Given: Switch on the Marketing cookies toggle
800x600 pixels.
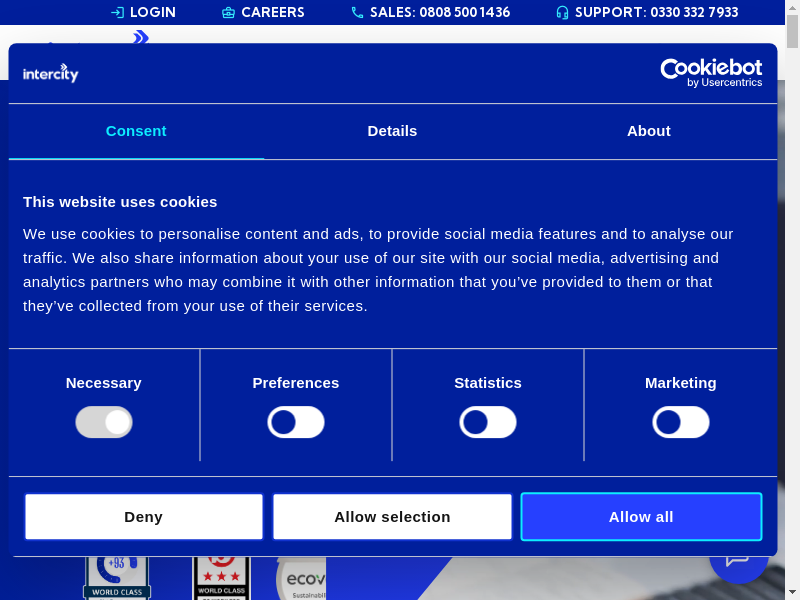Looking at the screenshot, I should pyautogui.click(x=681, y=422).
